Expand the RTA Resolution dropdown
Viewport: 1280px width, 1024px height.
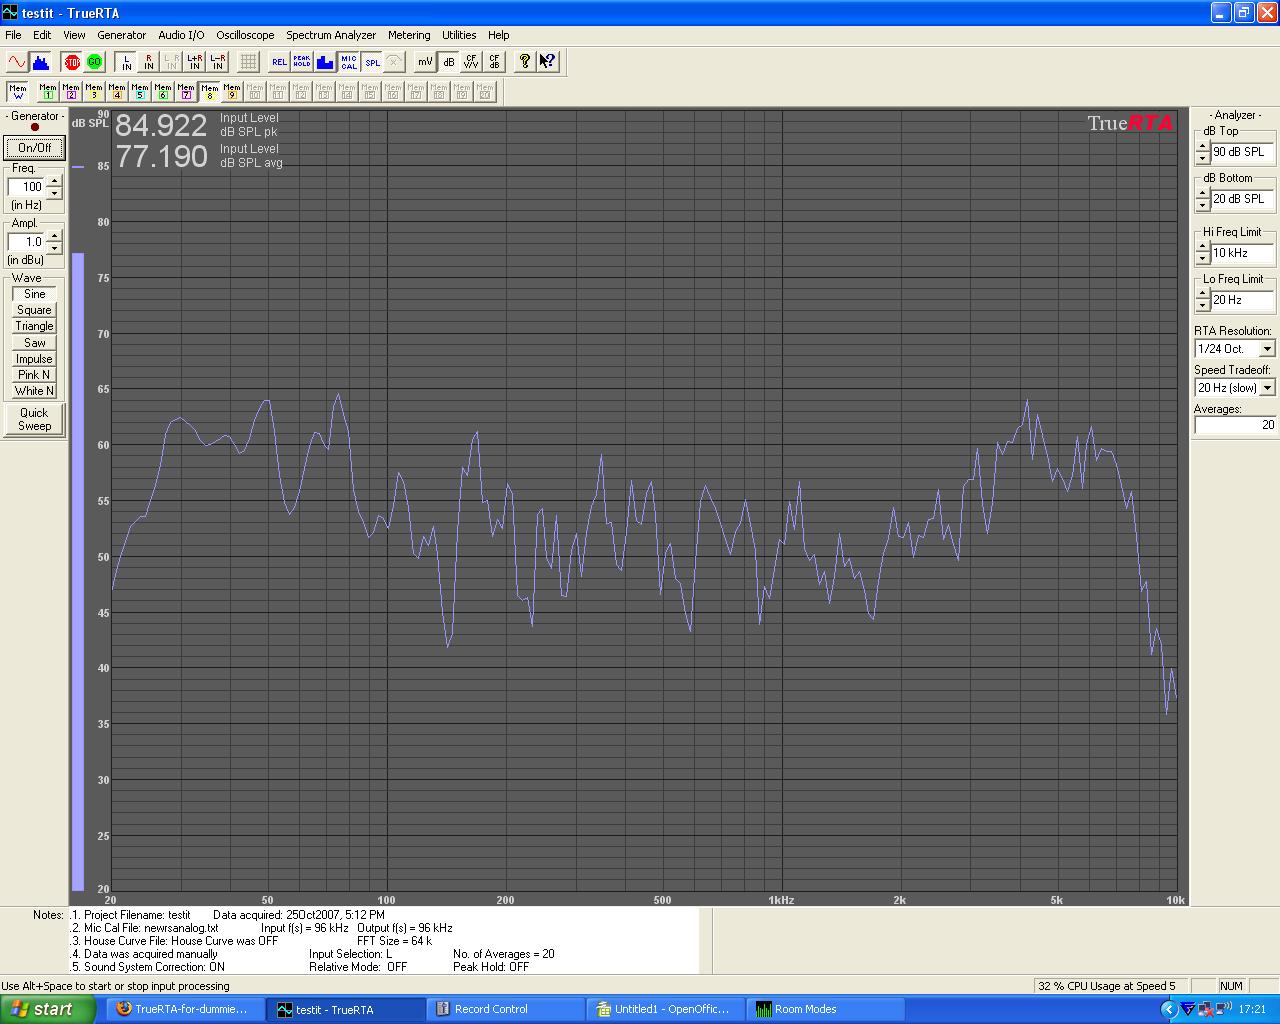(x=1267, y=349)
